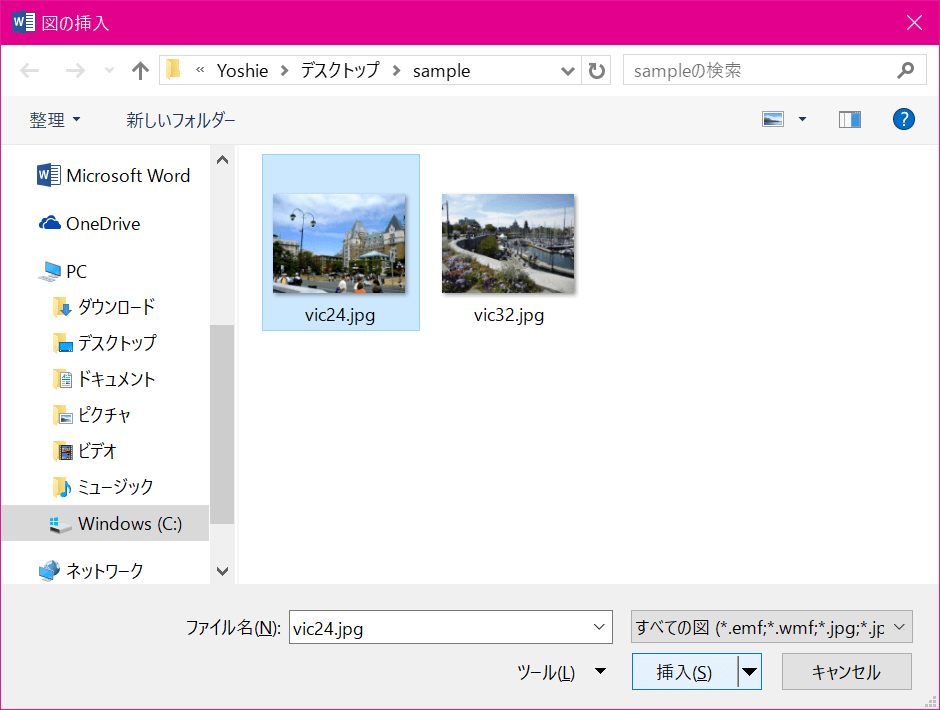Click the ドキュメント folder icon
Viewport: 940px width, 710px height.
62,379
